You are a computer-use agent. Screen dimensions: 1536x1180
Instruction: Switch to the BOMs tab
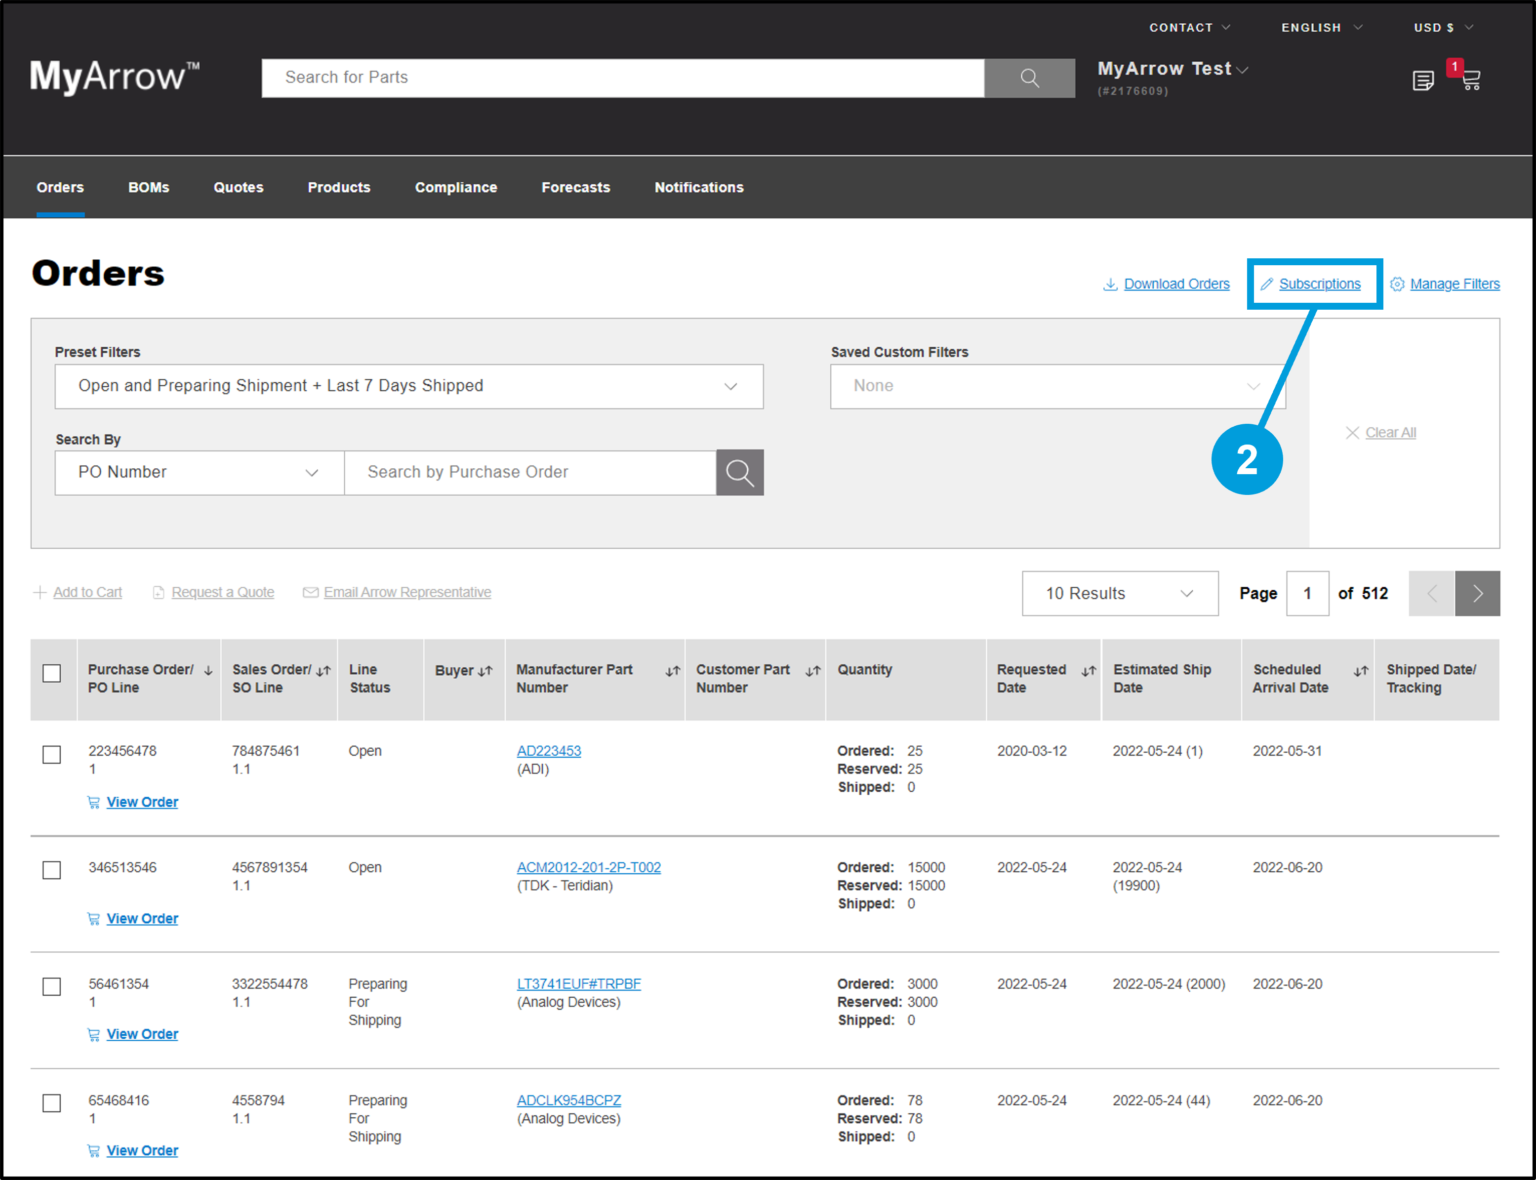coord(148,187)
